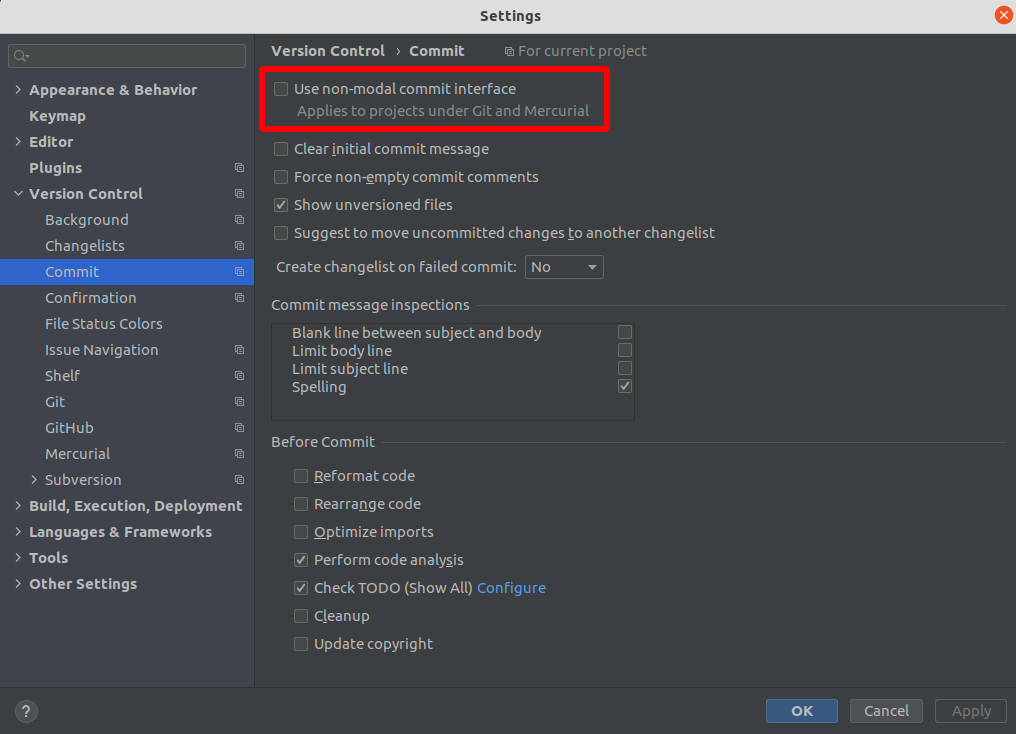Enable Use non-modal commit interface

click(x=281, y=89)
